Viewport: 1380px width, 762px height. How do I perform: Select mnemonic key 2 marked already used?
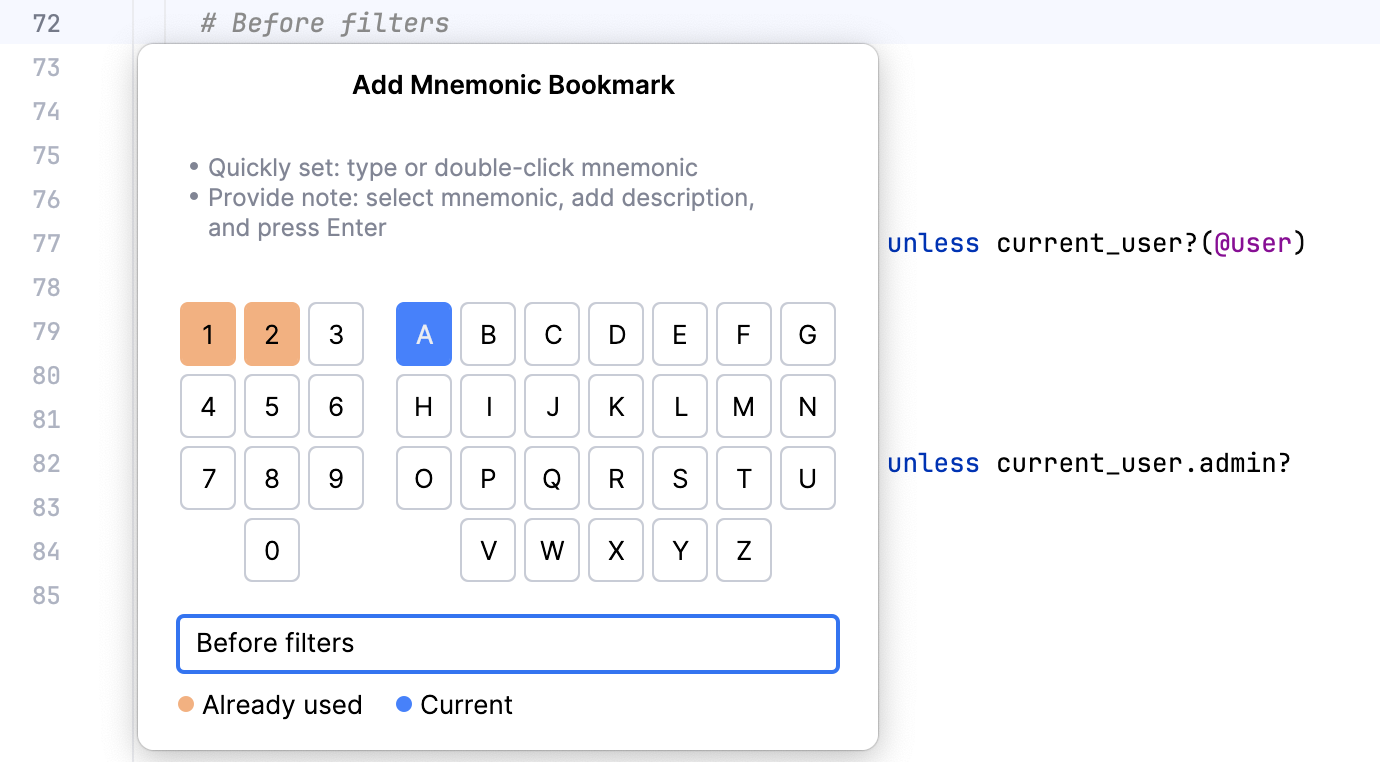272,334
